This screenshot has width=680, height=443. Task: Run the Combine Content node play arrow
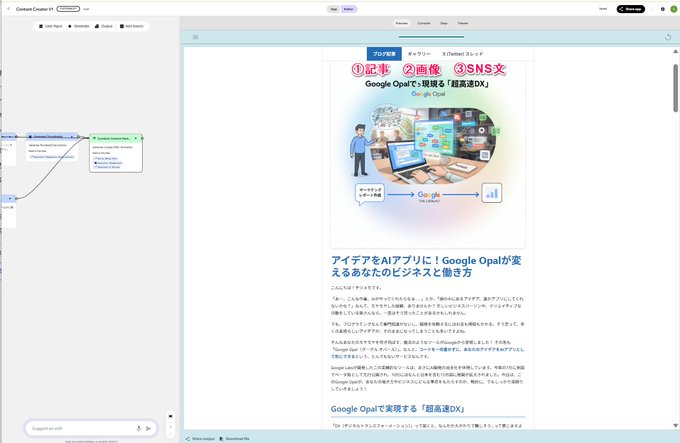pyautogui.click(x=136, y=138)
